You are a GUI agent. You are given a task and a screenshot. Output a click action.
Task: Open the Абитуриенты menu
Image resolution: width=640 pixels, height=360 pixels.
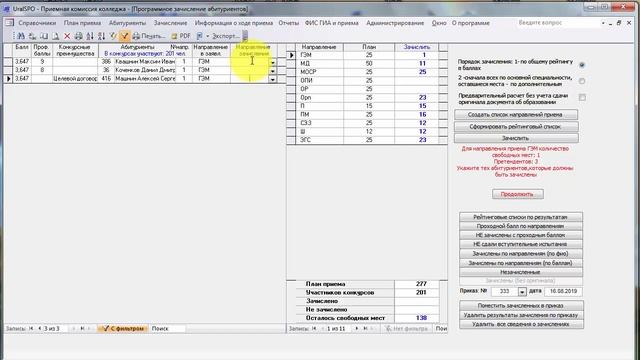click(x=127, y=23)
